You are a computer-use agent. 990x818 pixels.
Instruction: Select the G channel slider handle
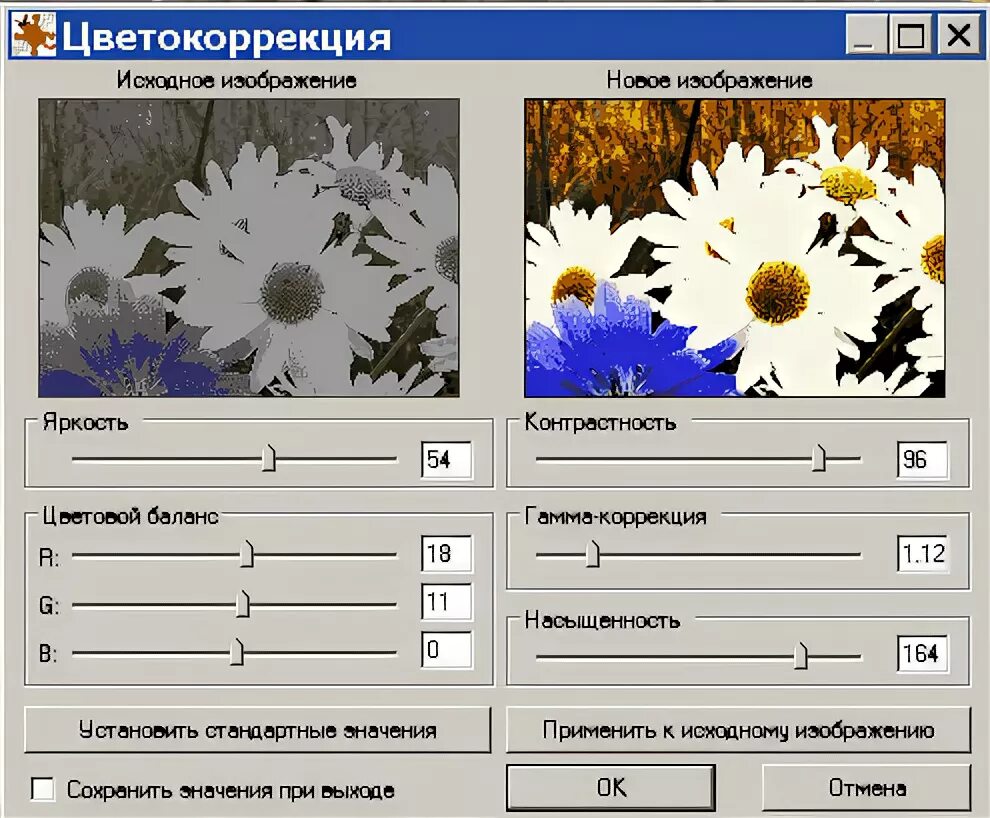(x=245, y=602)
